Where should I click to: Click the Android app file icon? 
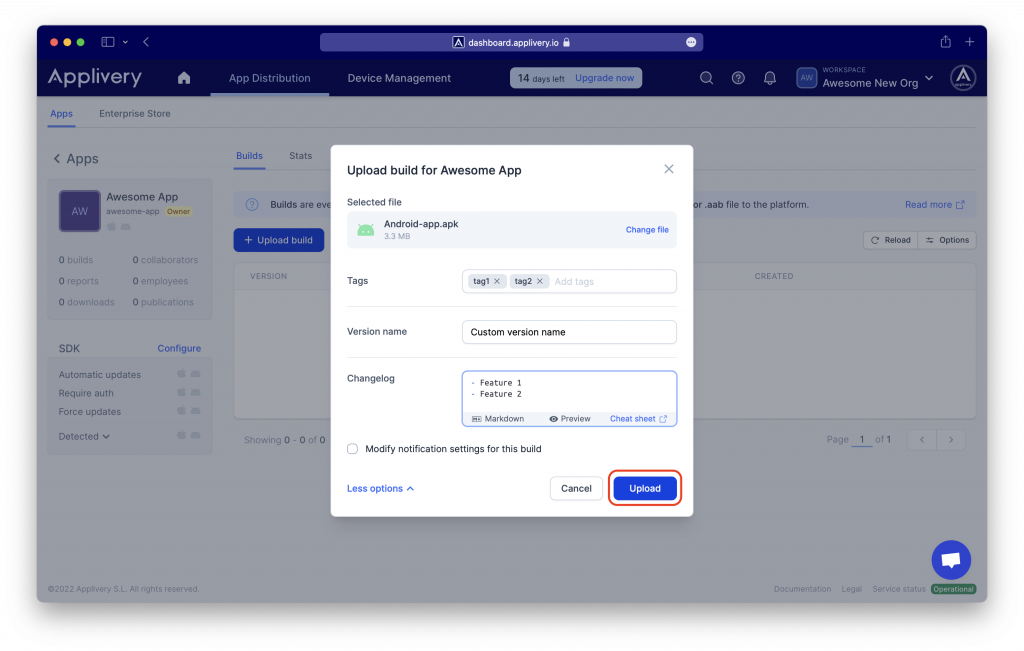coord(366,230)
